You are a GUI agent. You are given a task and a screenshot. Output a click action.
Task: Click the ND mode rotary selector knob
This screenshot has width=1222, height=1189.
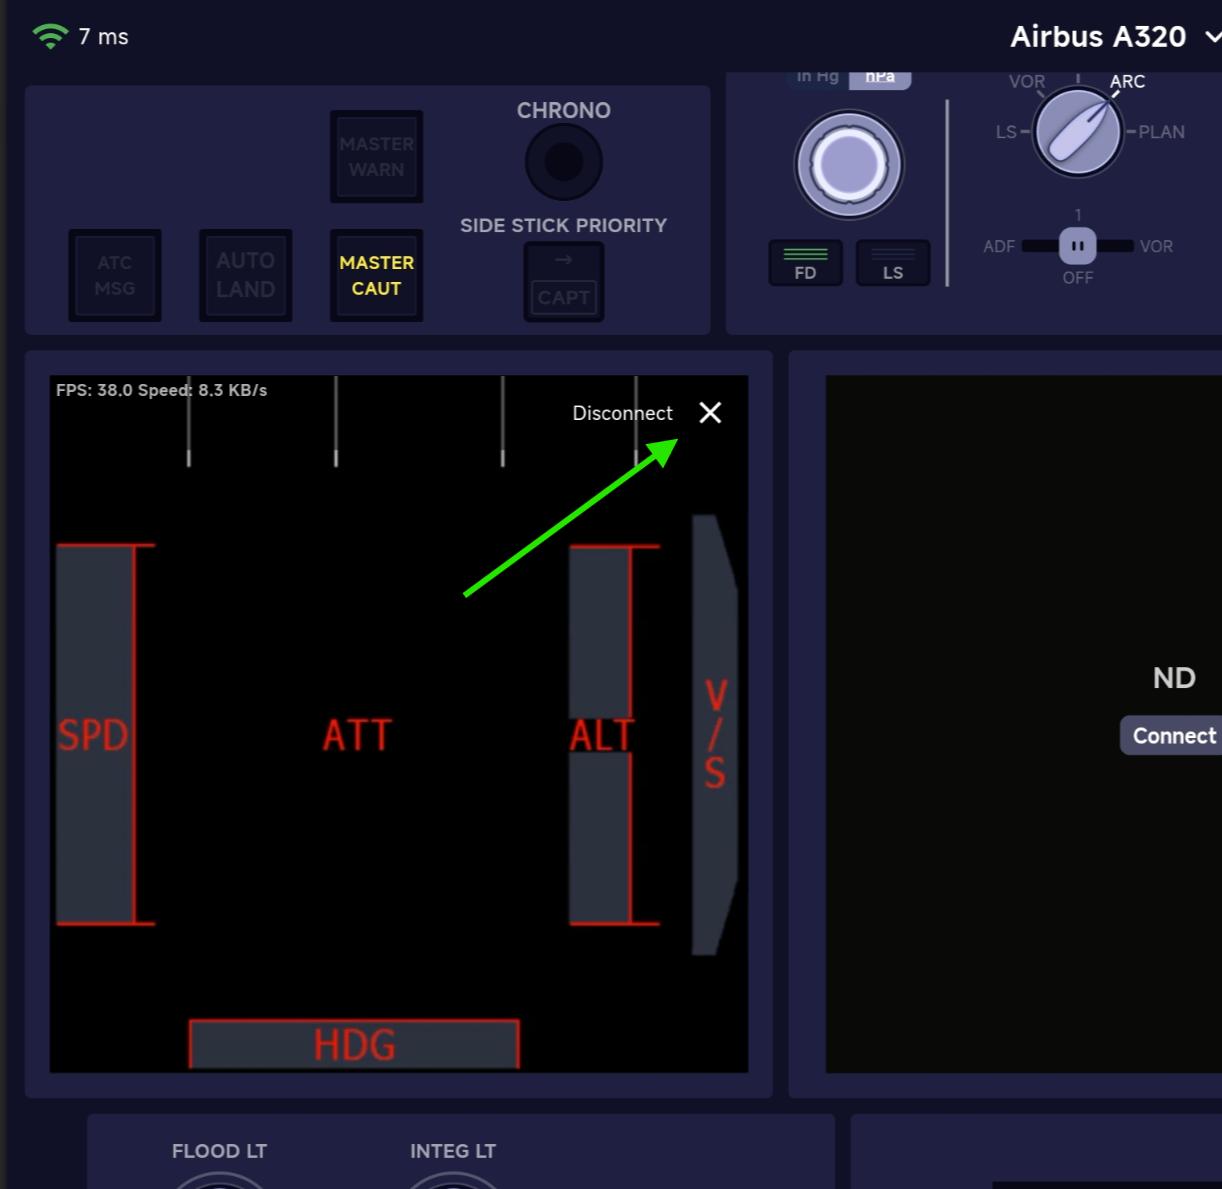click(1077, 132)
